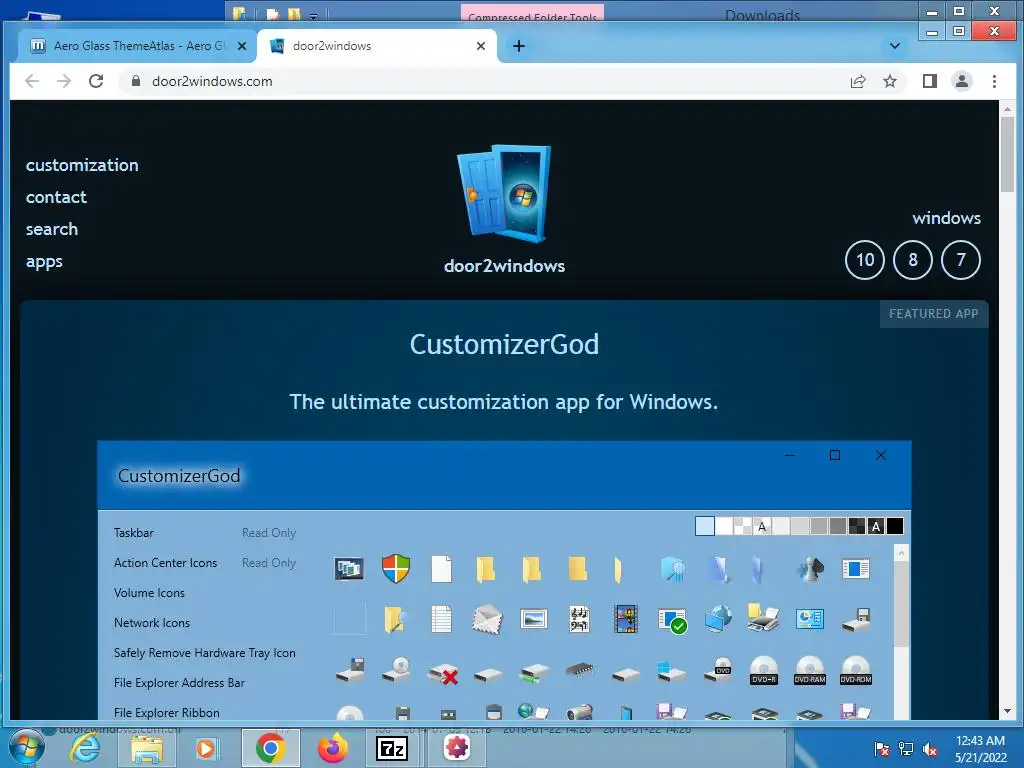This screenshot has width=1024, height=768.
Task: Click the sheet music file icon
Action: coord(579,619)
